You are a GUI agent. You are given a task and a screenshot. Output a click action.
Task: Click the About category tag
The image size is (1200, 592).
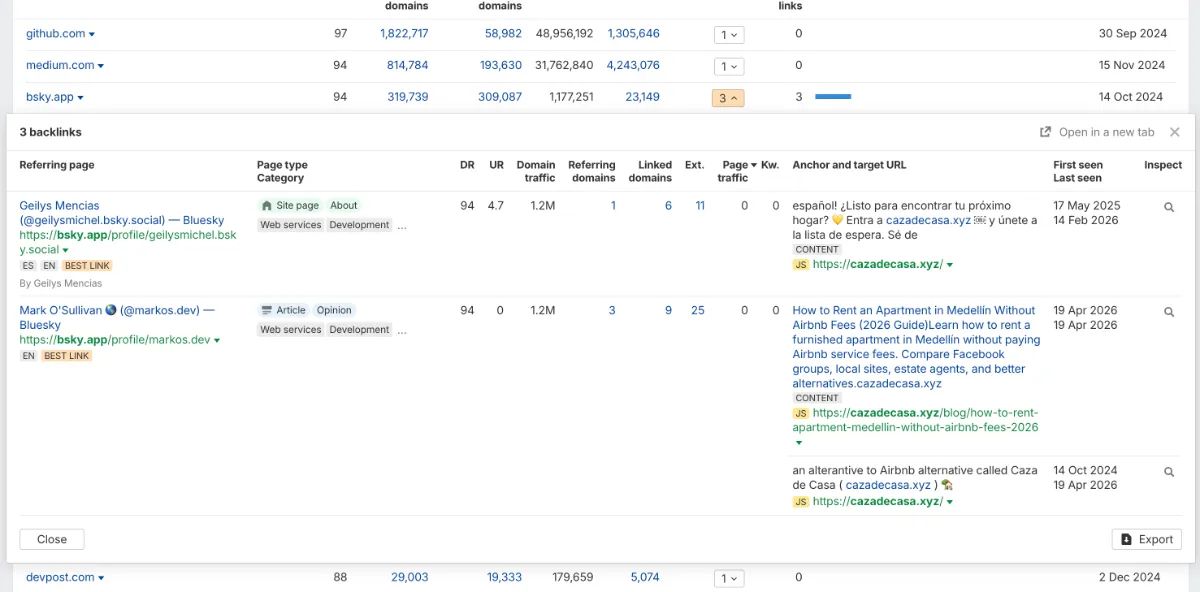coord(344,206)
